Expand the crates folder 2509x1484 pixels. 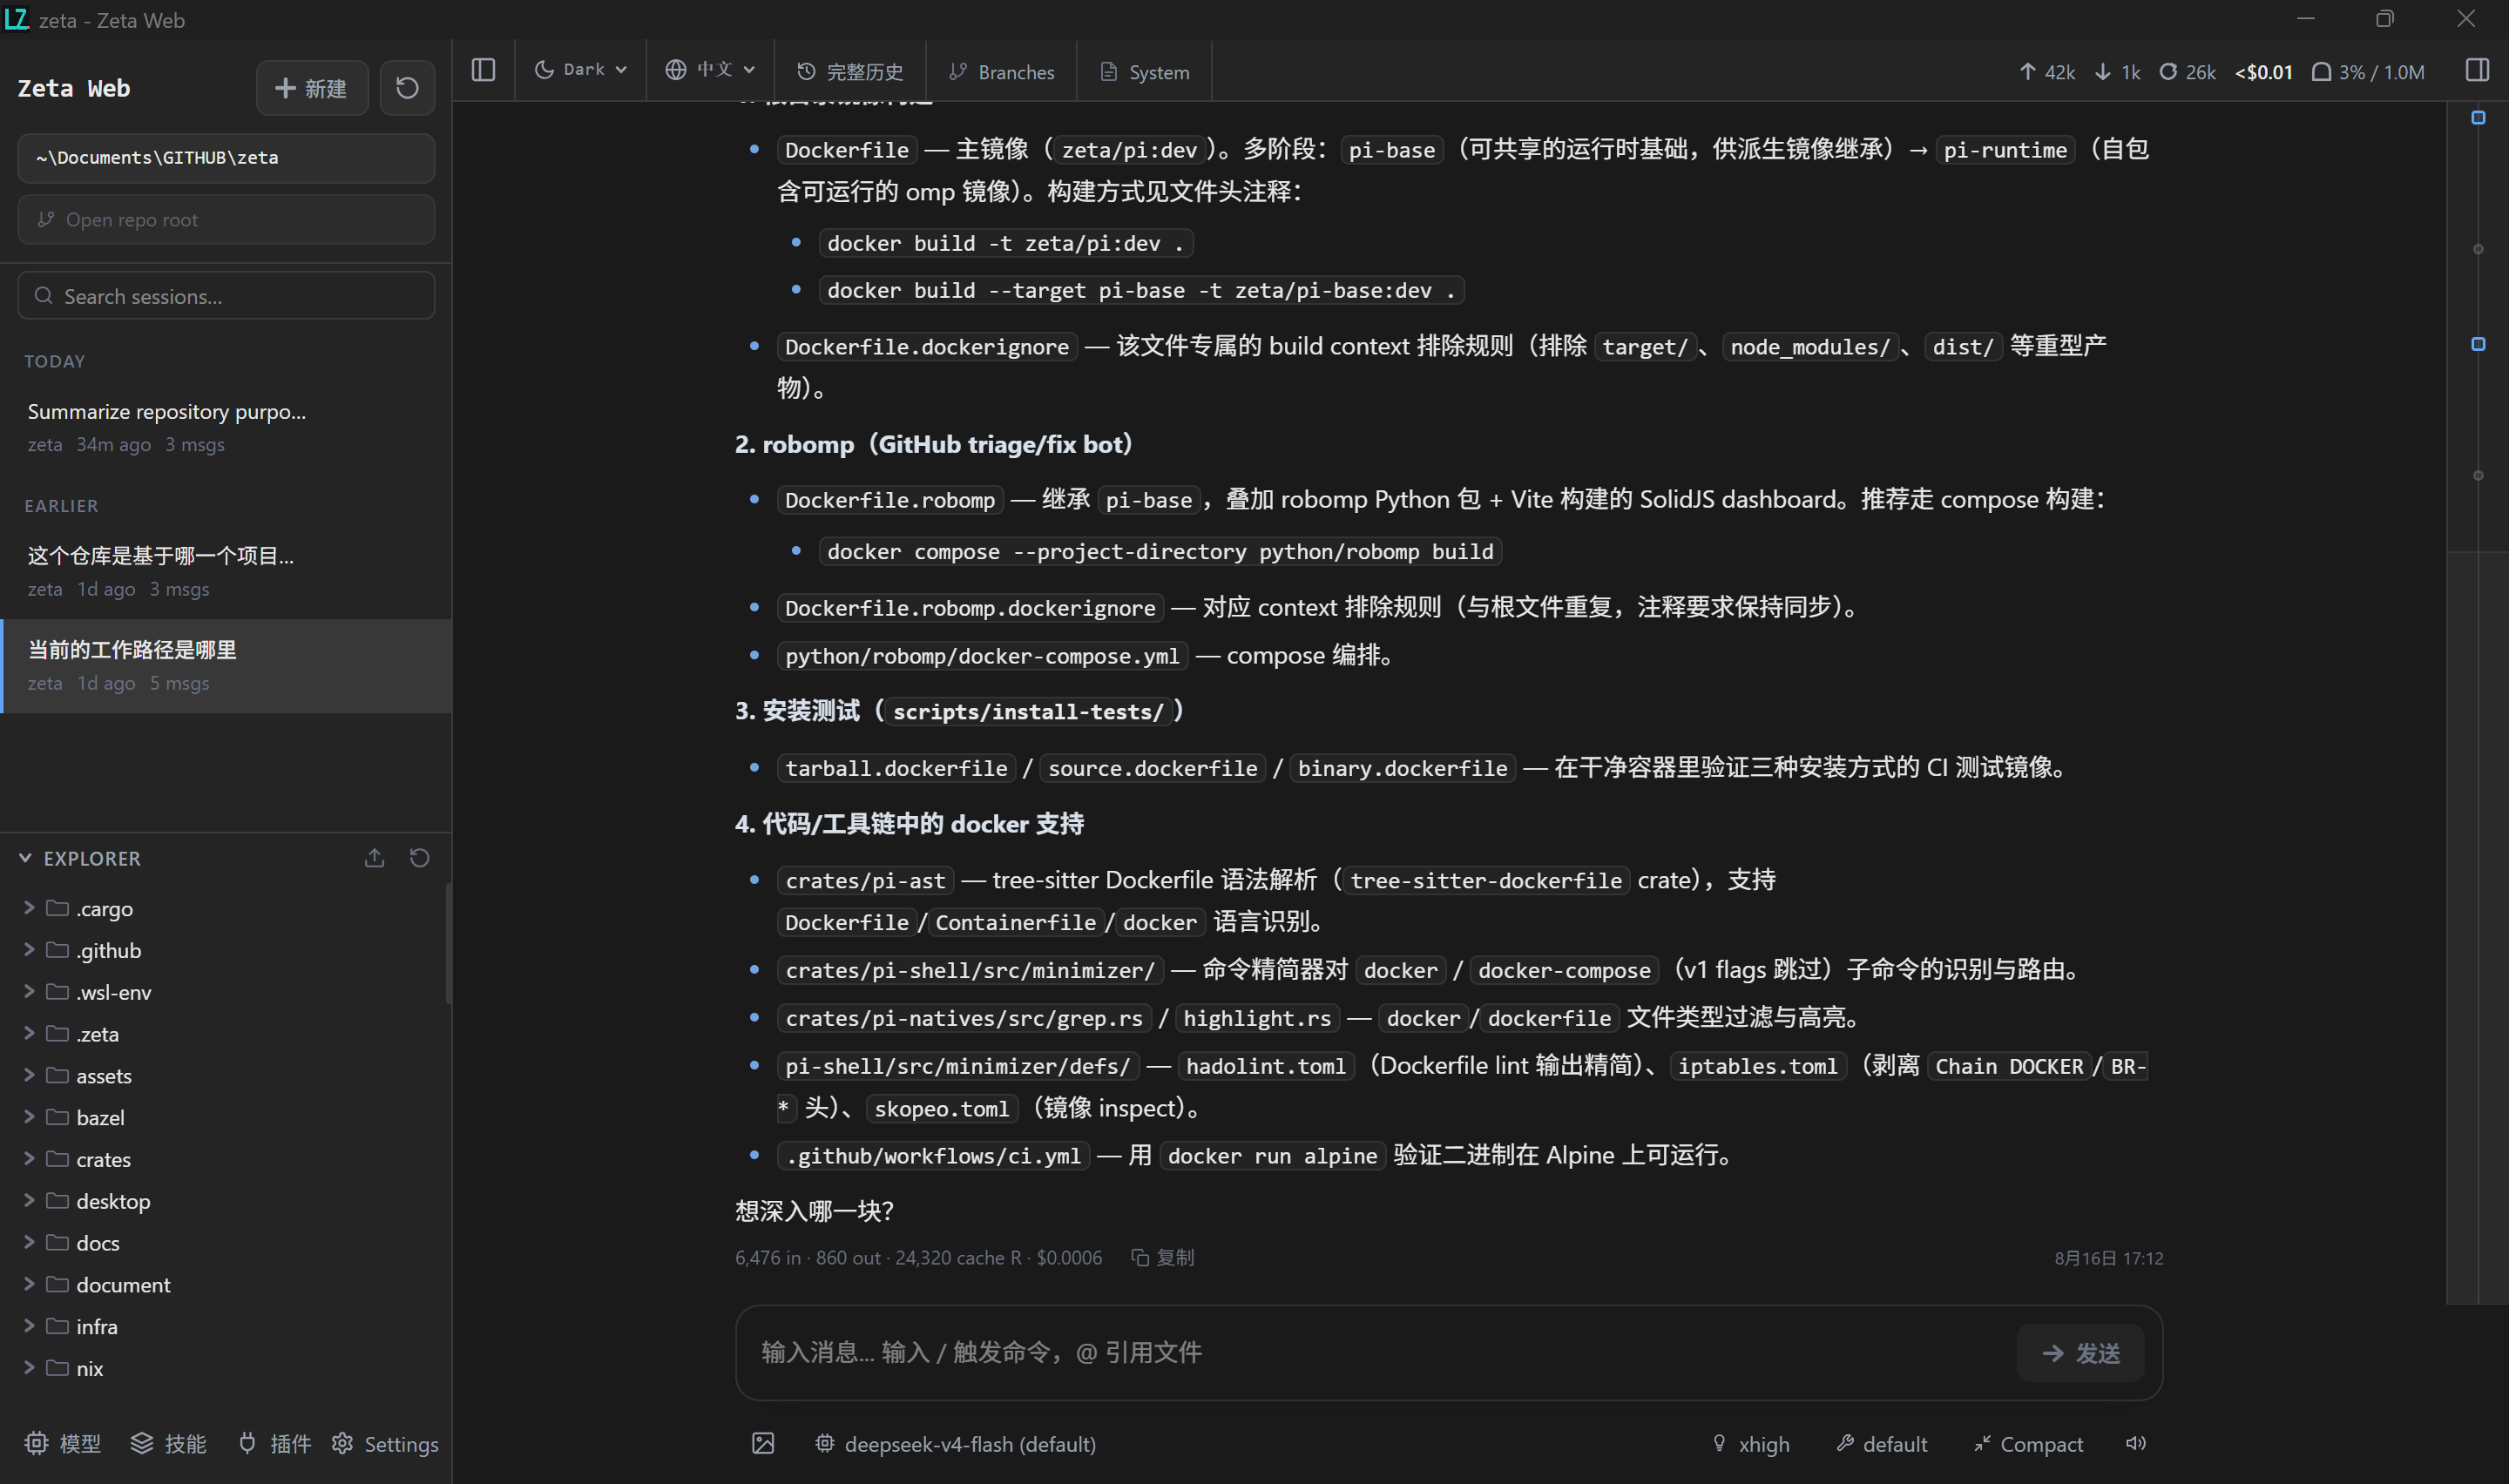coord(225,1159)
